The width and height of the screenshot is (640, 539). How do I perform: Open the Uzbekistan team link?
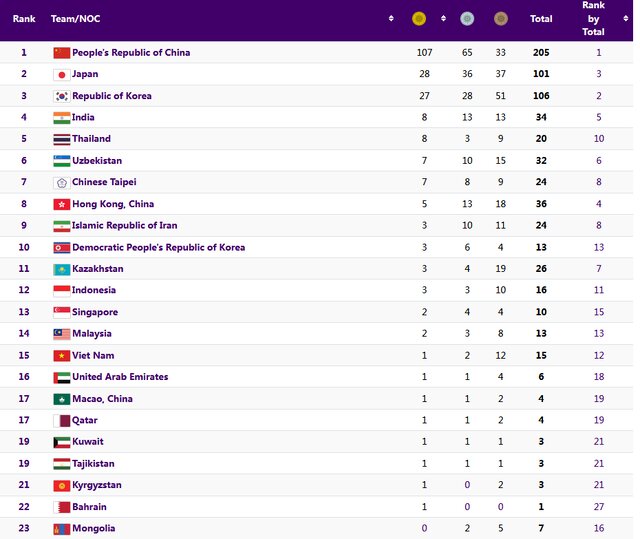coord(97,160)
